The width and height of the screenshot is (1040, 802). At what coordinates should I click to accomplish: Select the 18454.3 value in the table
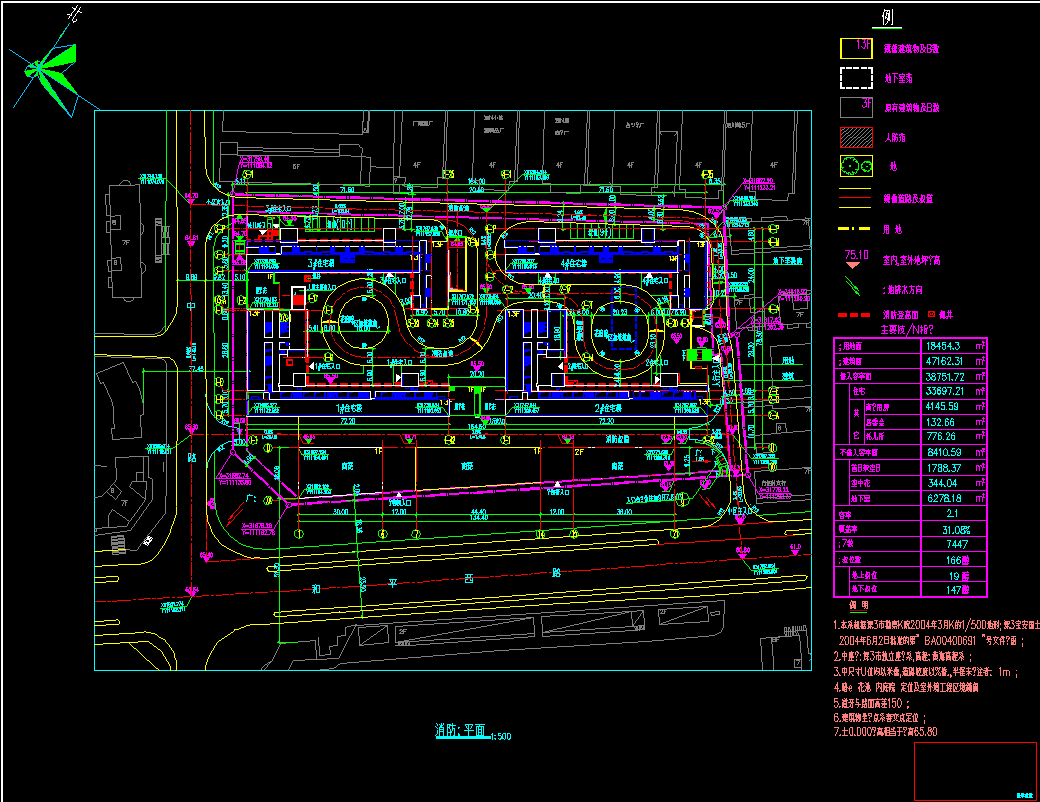click(942, 346)
